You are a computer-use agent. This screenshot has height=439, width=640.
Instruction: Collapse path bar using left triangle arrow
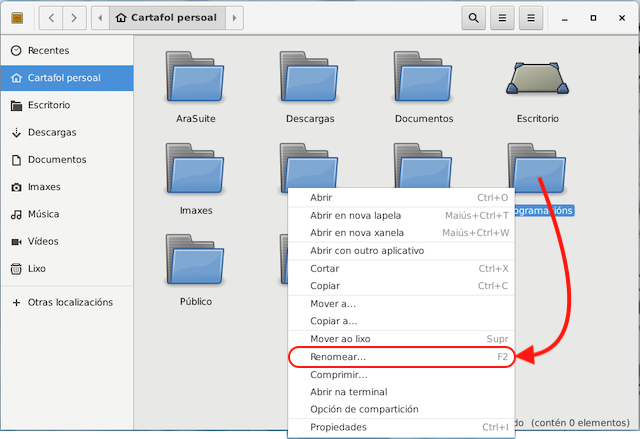(100, 18)
